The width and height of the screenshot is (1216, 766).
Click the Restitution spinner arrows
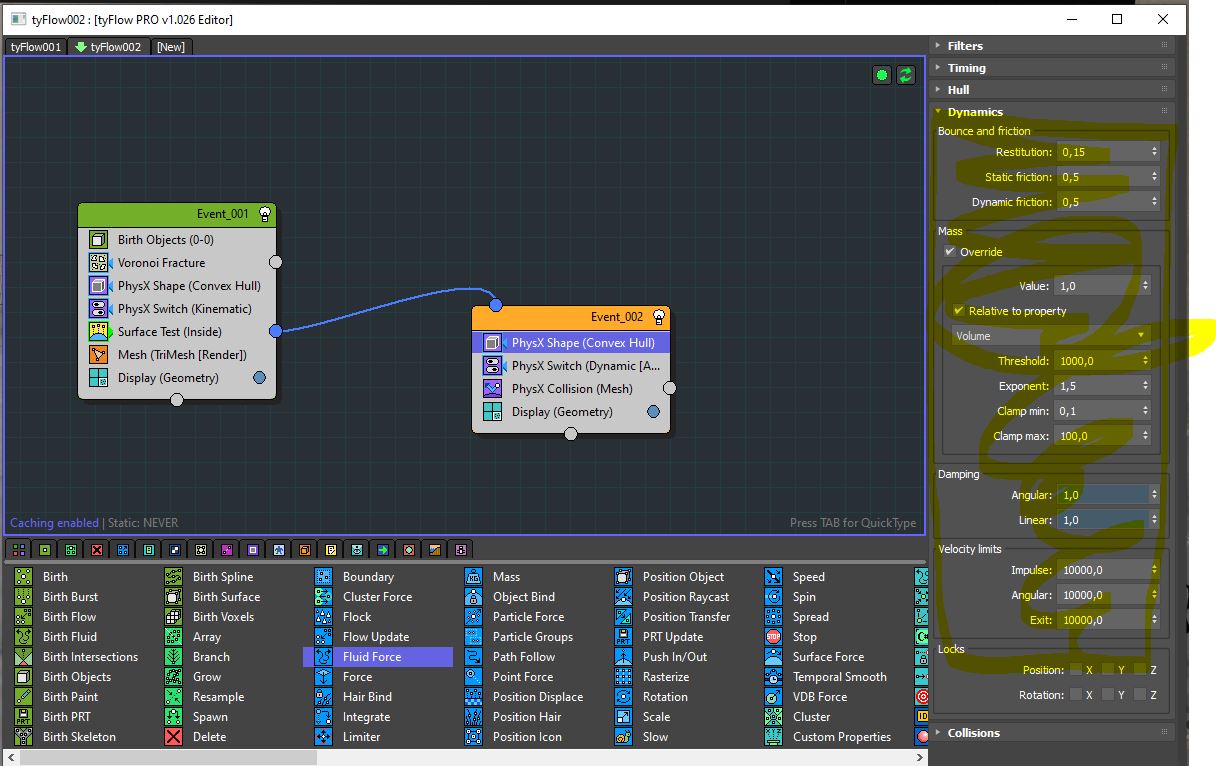[x=1154, y=152]
